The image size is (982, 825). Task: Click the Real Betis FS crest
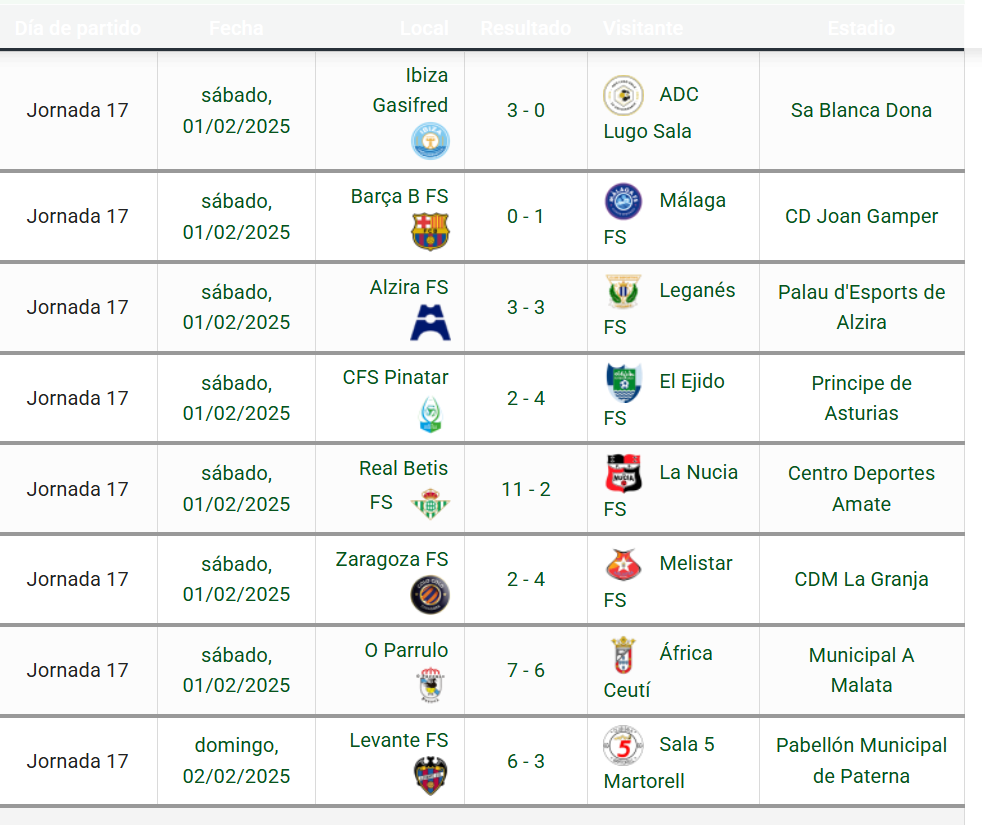coord(430,504)
